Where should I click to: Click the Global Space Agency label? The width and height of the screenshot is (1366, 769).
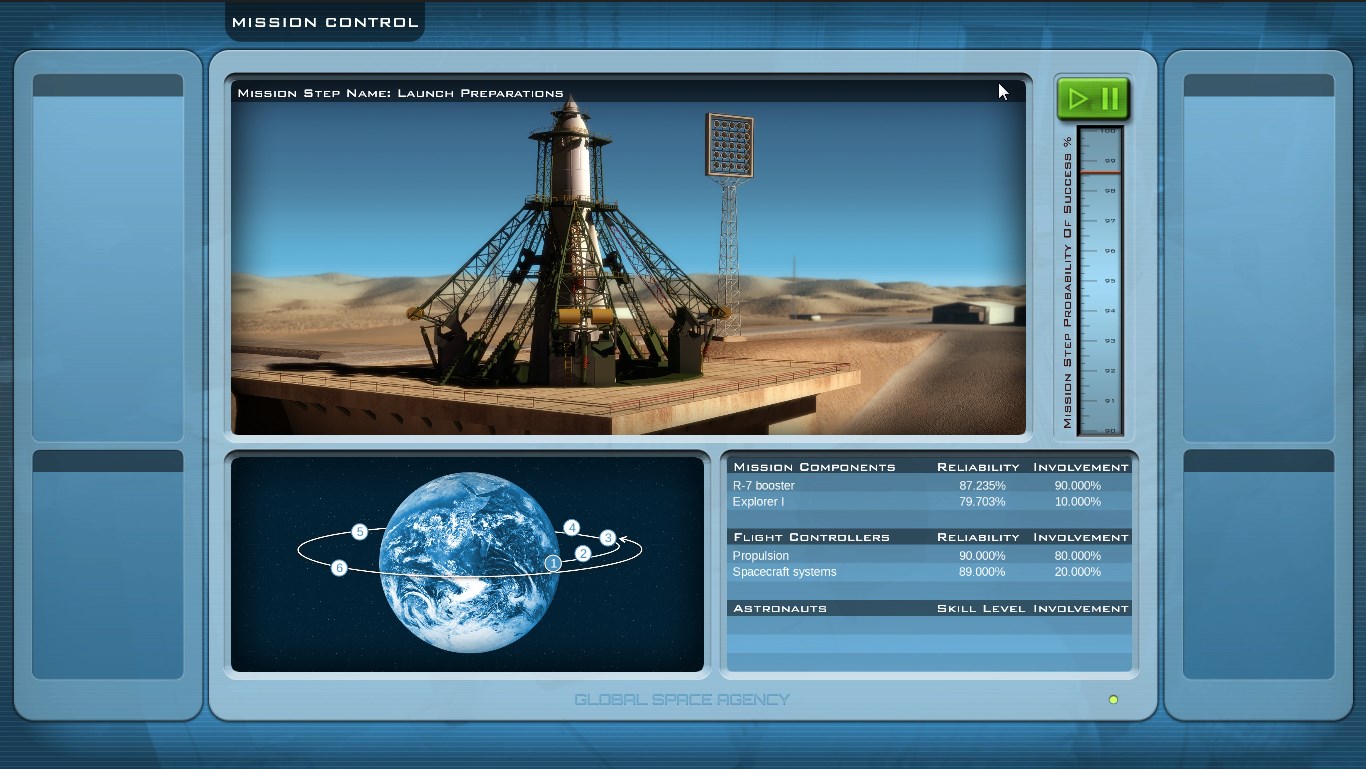[x=682, y=700]
